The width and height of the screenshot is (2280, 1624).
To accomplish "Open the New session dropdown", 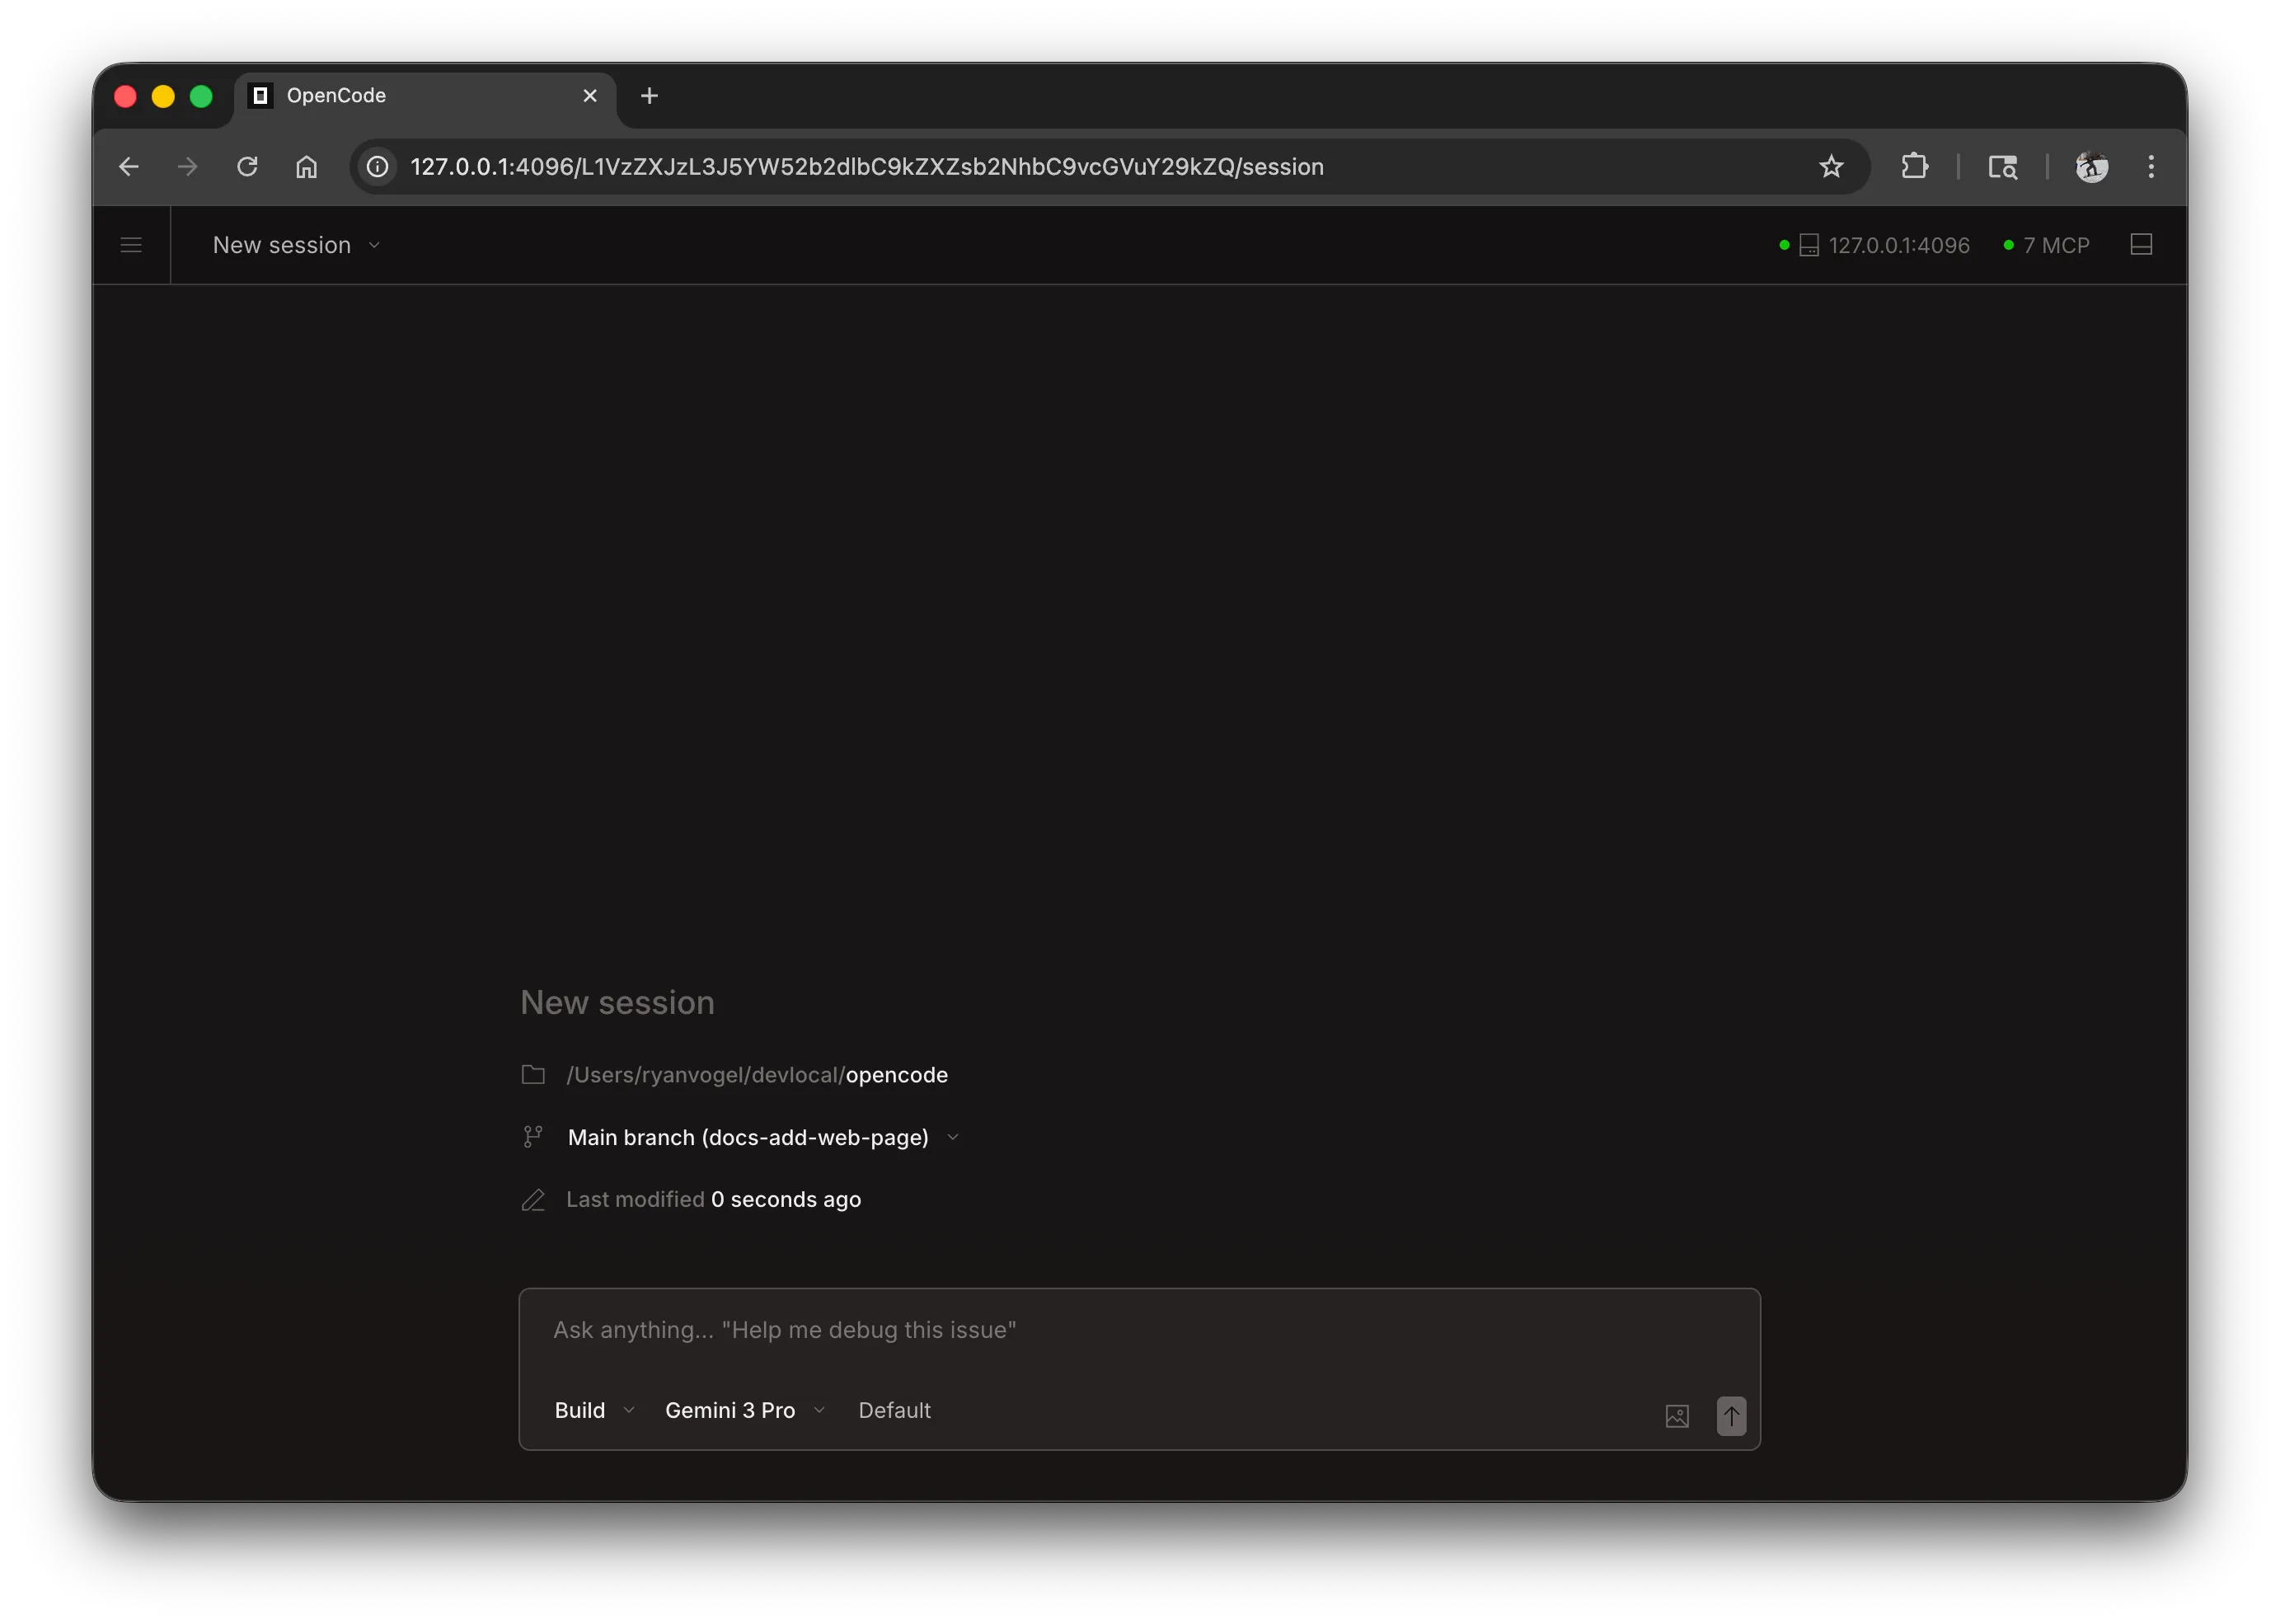I will 295,244.
